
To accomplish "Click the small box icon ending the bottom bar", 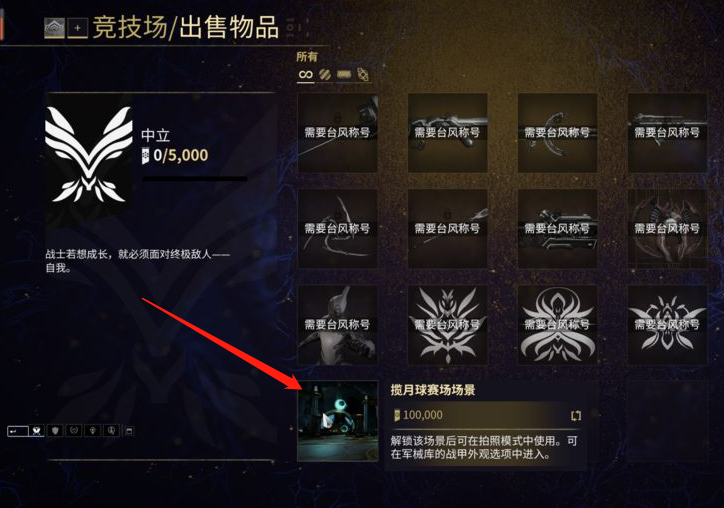I will pos(129,431).
